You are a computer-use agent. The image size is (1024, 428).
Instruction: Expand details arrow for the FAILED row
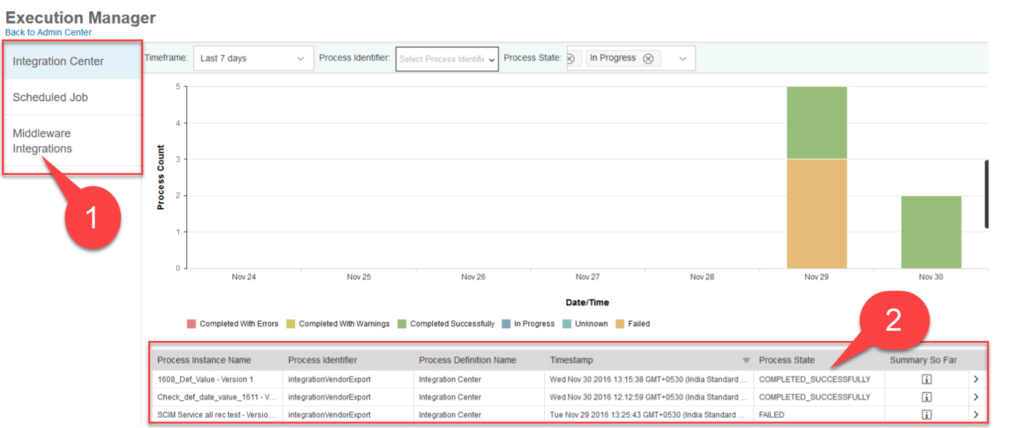tap(976, 414)
